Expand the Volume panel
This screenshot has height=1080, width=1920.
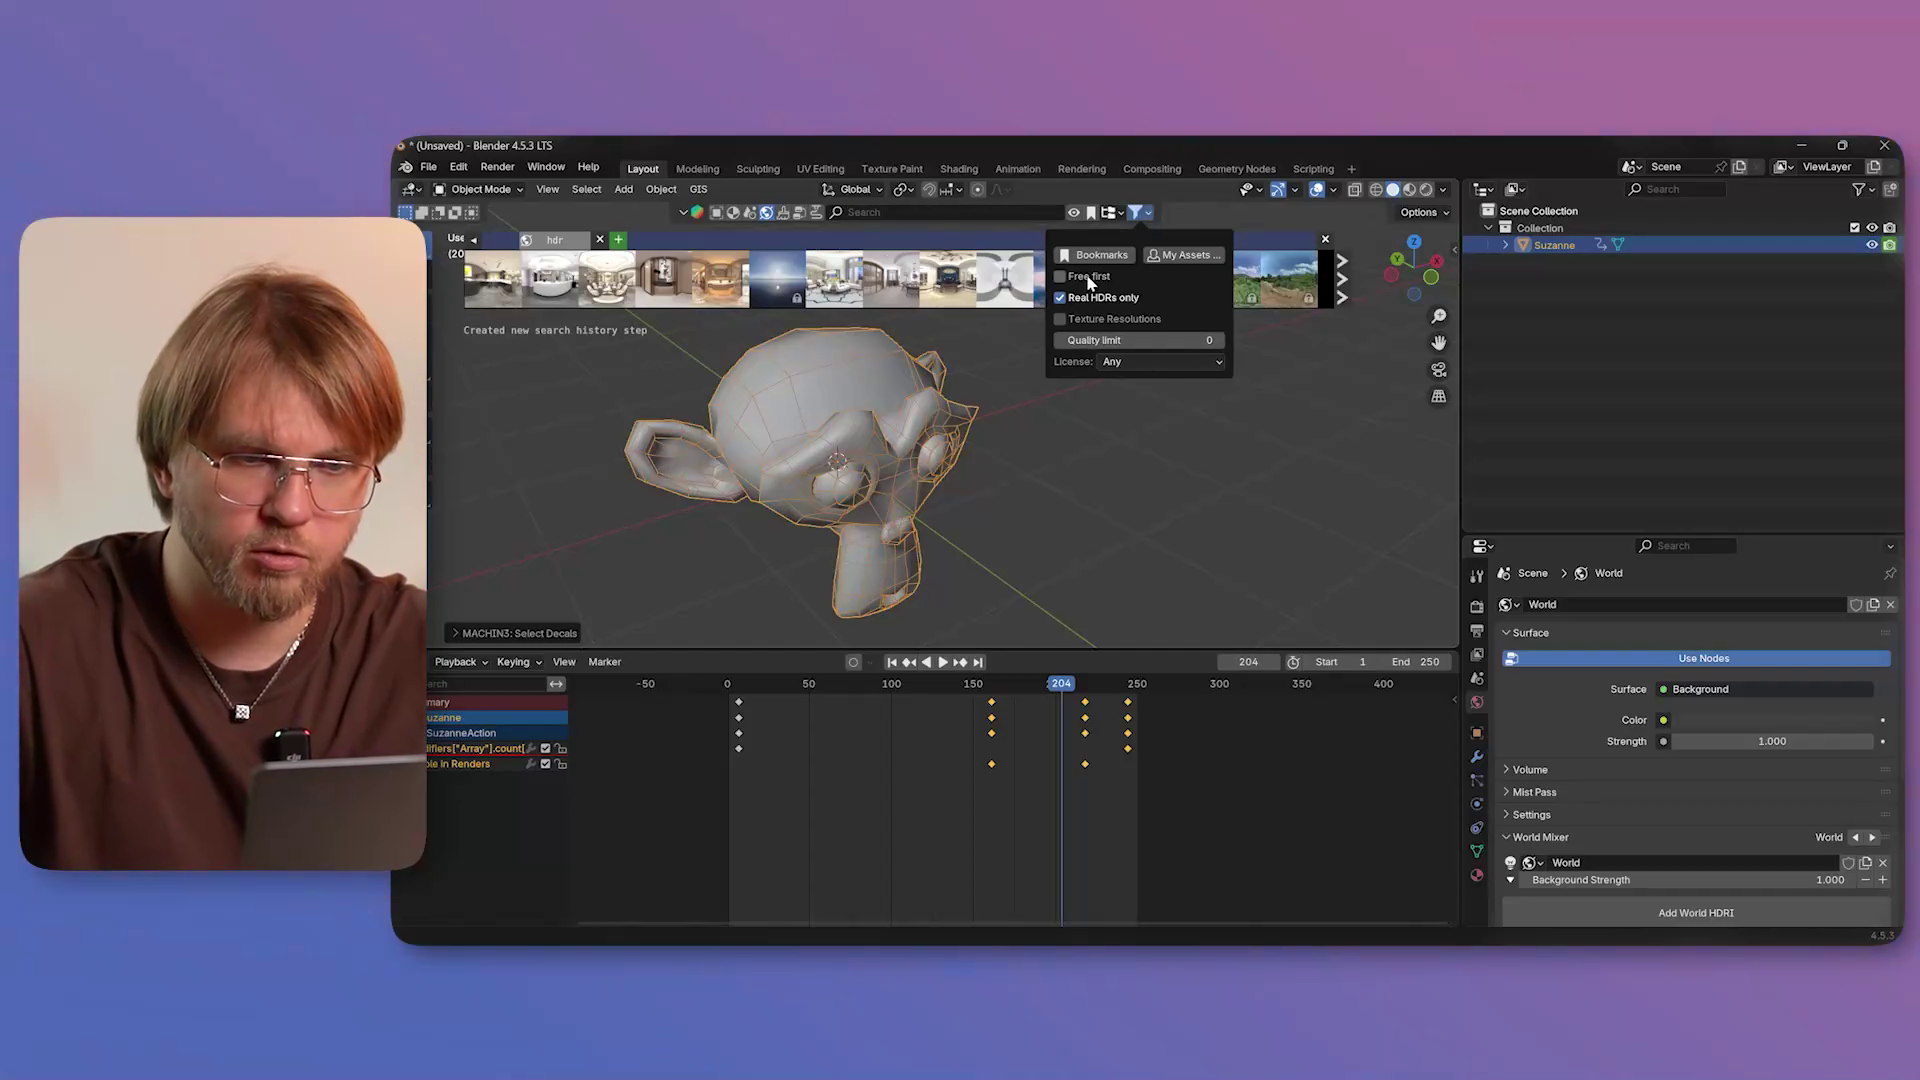coord(1530,770)
